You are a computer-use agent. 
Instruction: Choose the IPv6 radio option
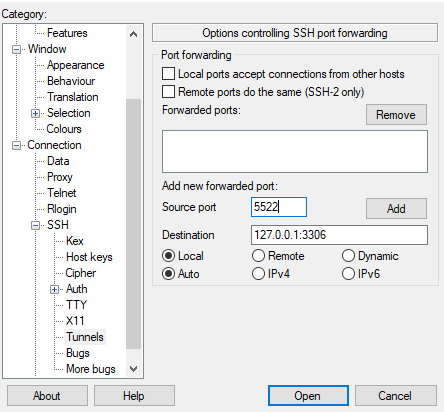tap(348, 274)
